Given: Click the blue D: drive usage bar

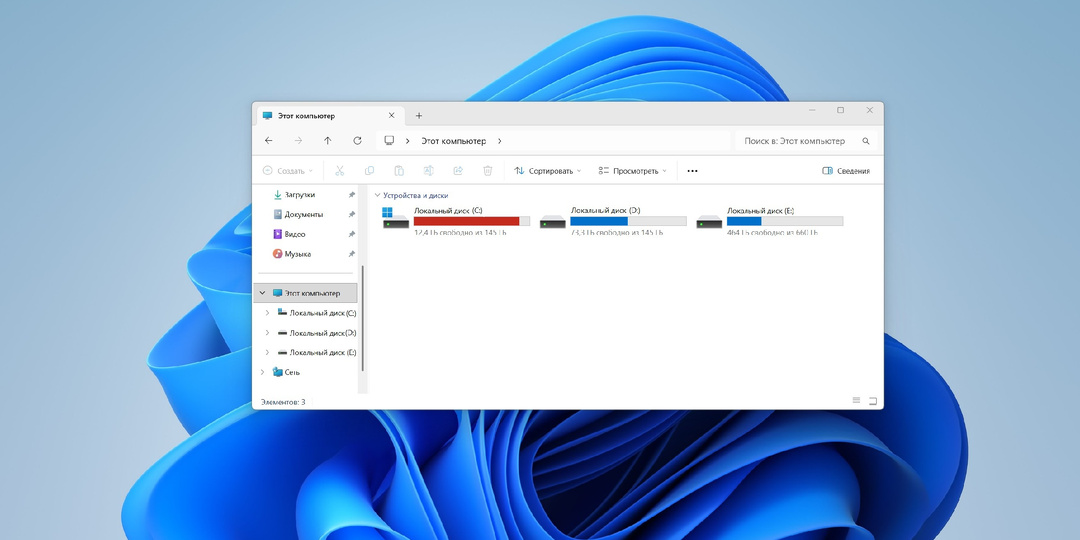Looking at the screenshot, I should pos(628,221).
